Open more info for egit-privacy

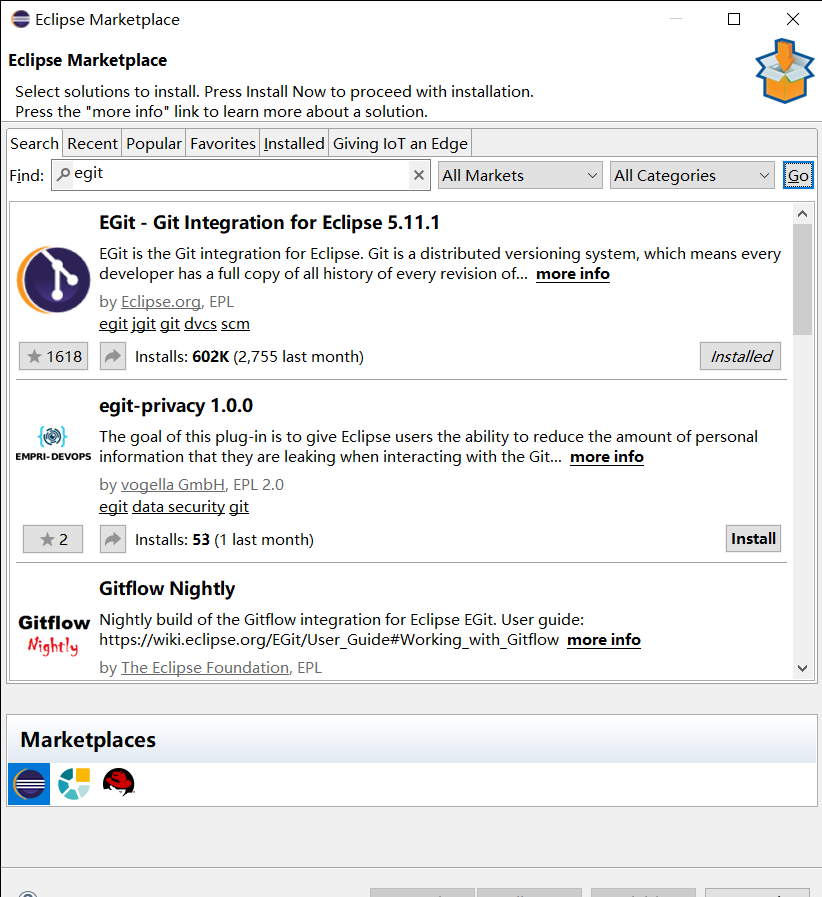[607, 457]
